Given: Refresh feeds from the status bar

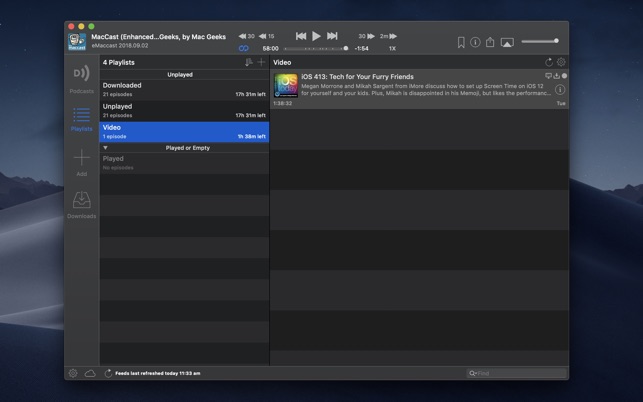Looking at the screenshot, I should pos(108,373).
